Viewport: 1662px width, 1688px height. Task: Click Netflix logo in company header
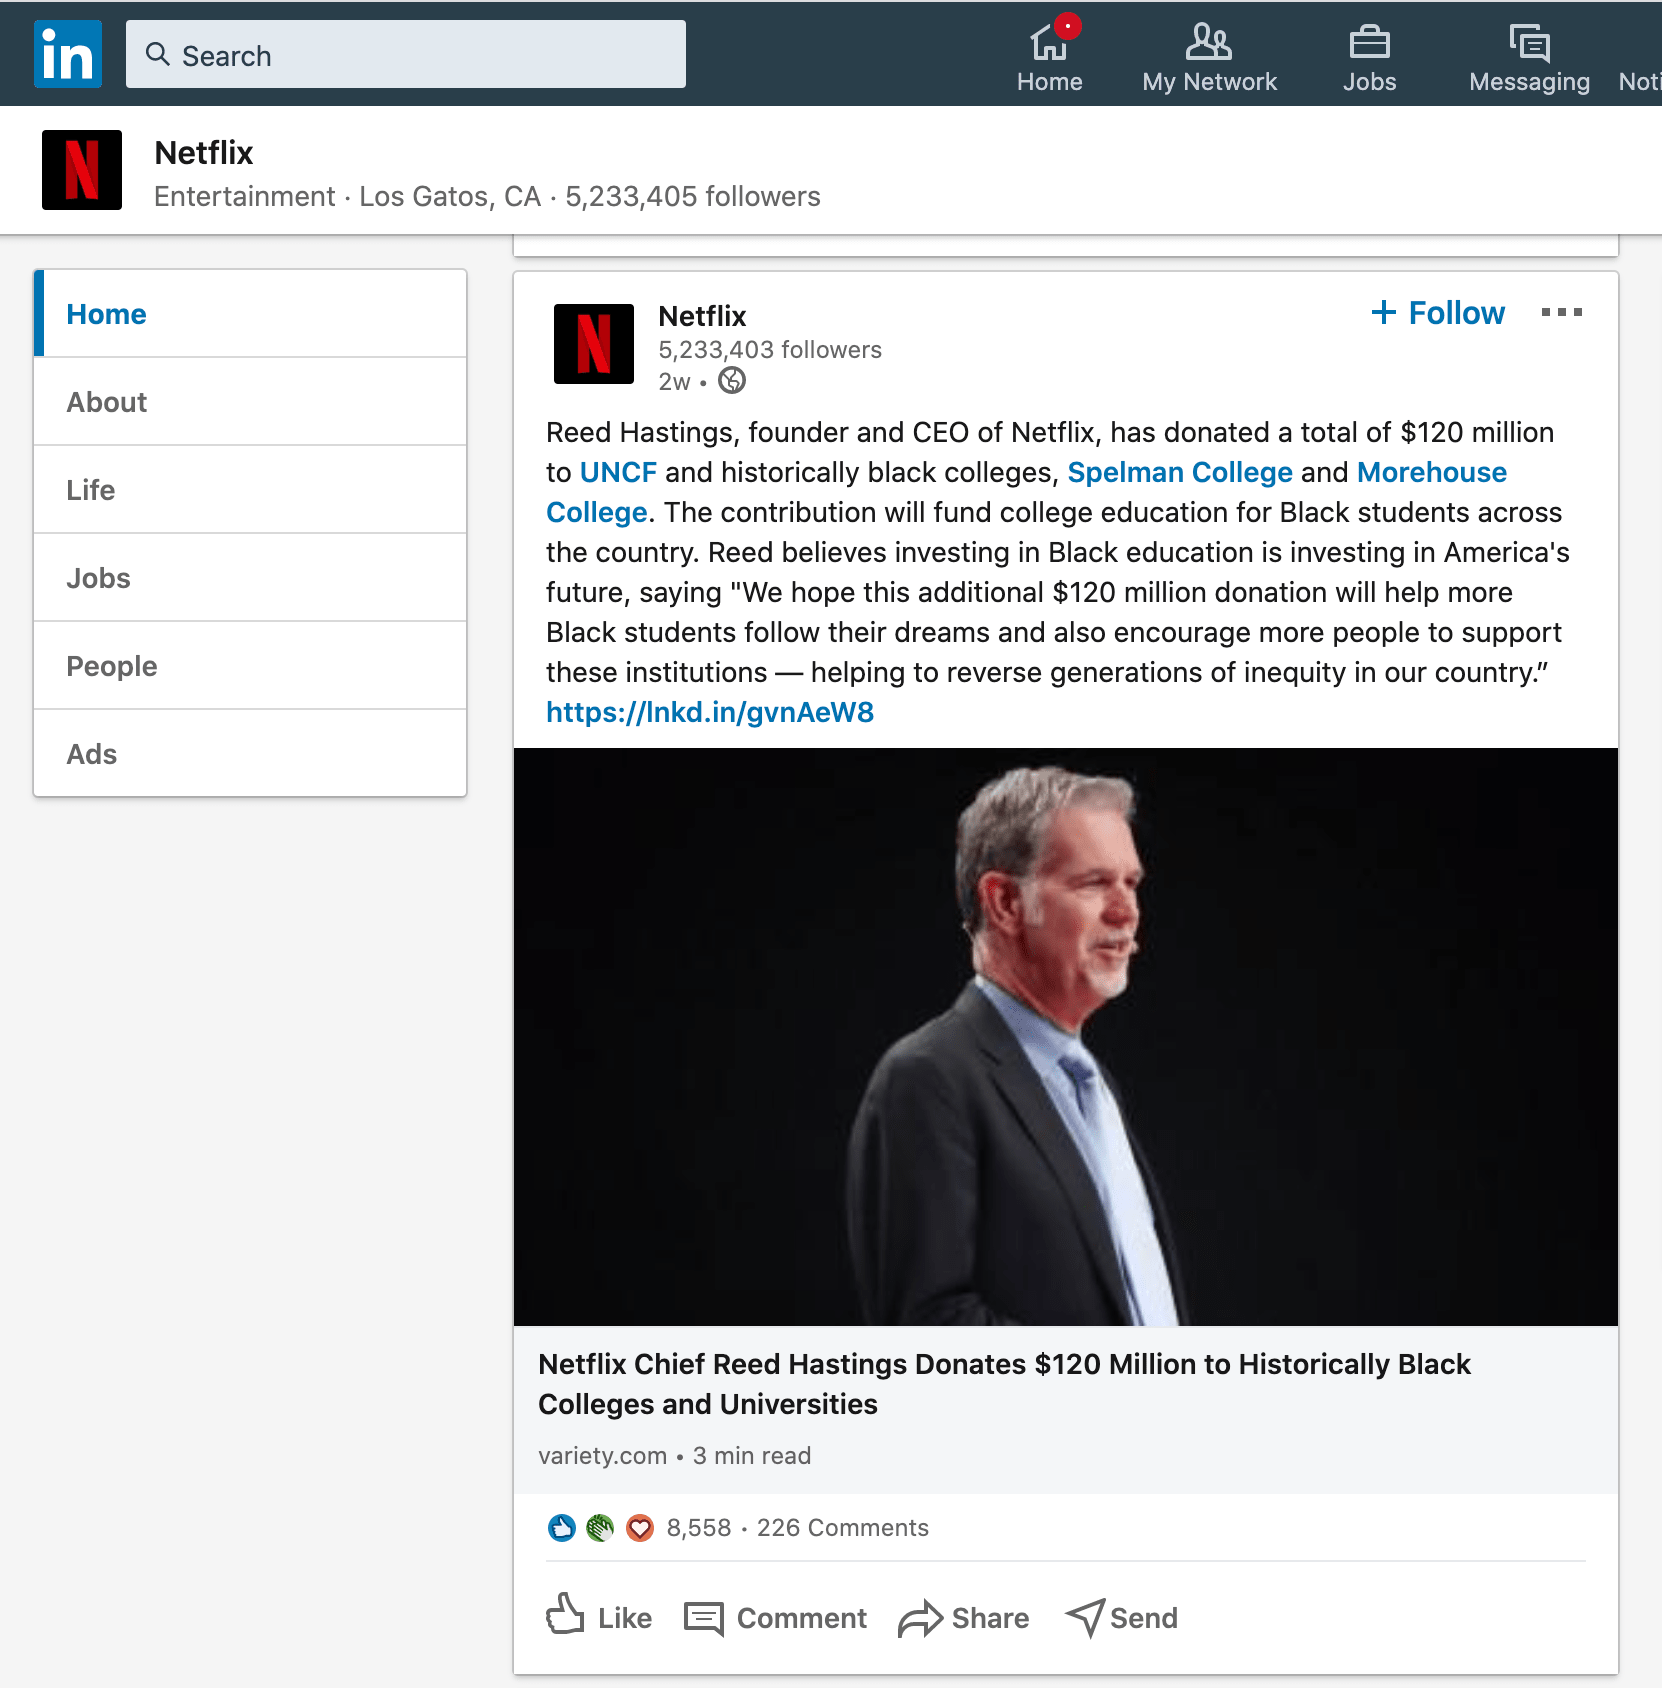[82, 170]
